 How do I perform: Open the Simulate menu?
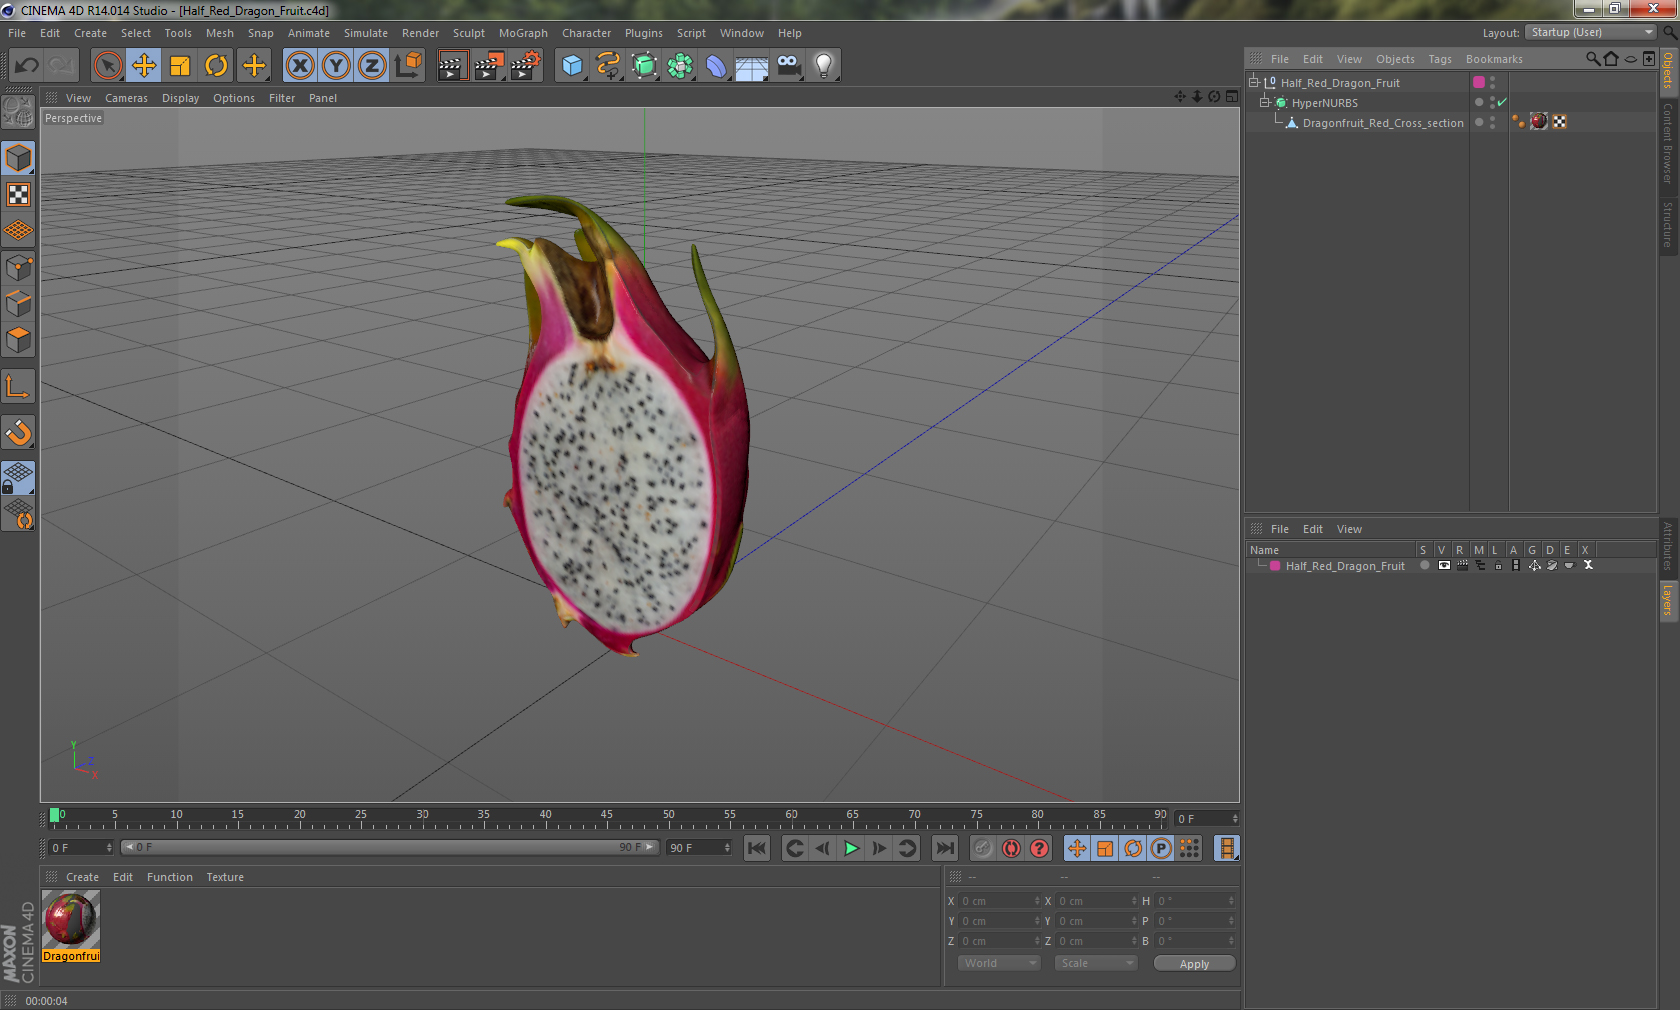pyautogui.click(x=365, y=33)
